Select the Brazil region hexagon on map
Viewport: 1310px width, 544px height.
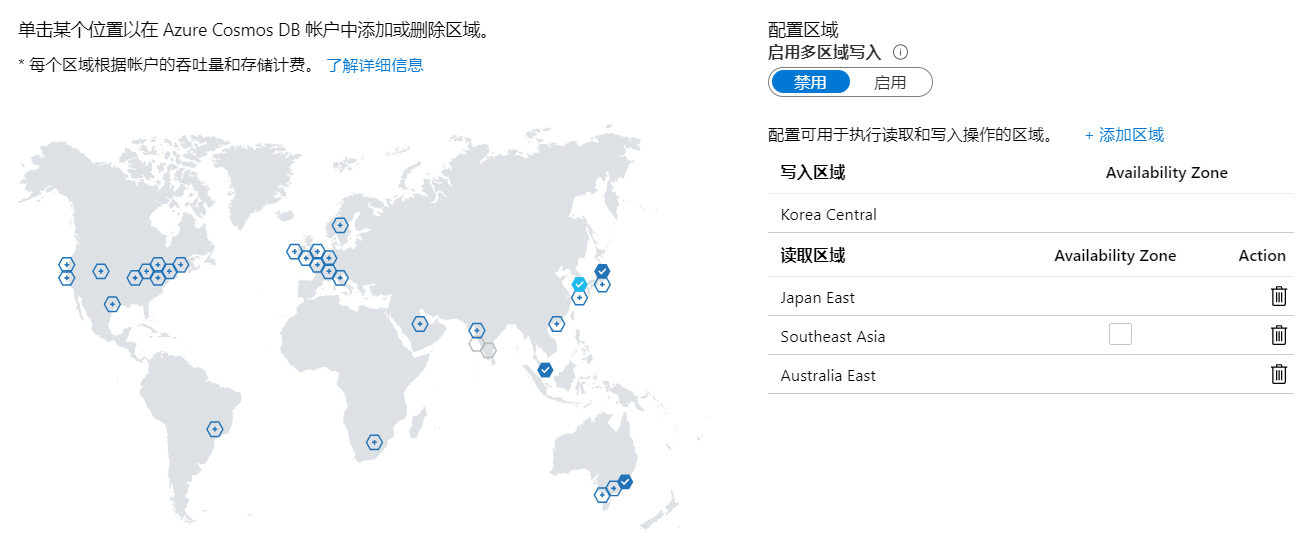click(214, 429)
